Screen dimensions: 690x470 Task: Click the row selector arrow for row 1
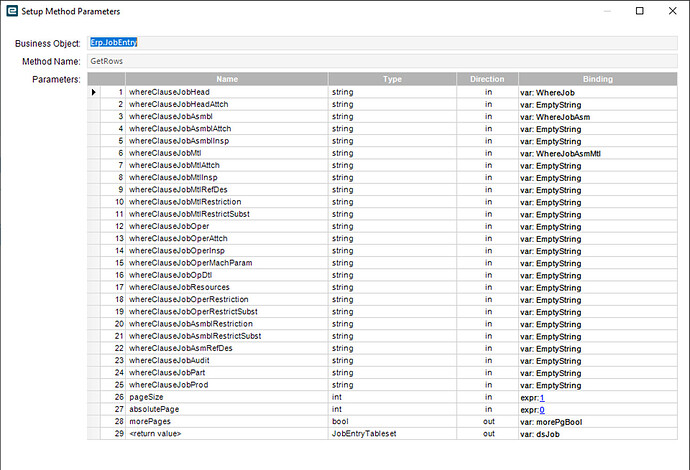tap(94, 92)
